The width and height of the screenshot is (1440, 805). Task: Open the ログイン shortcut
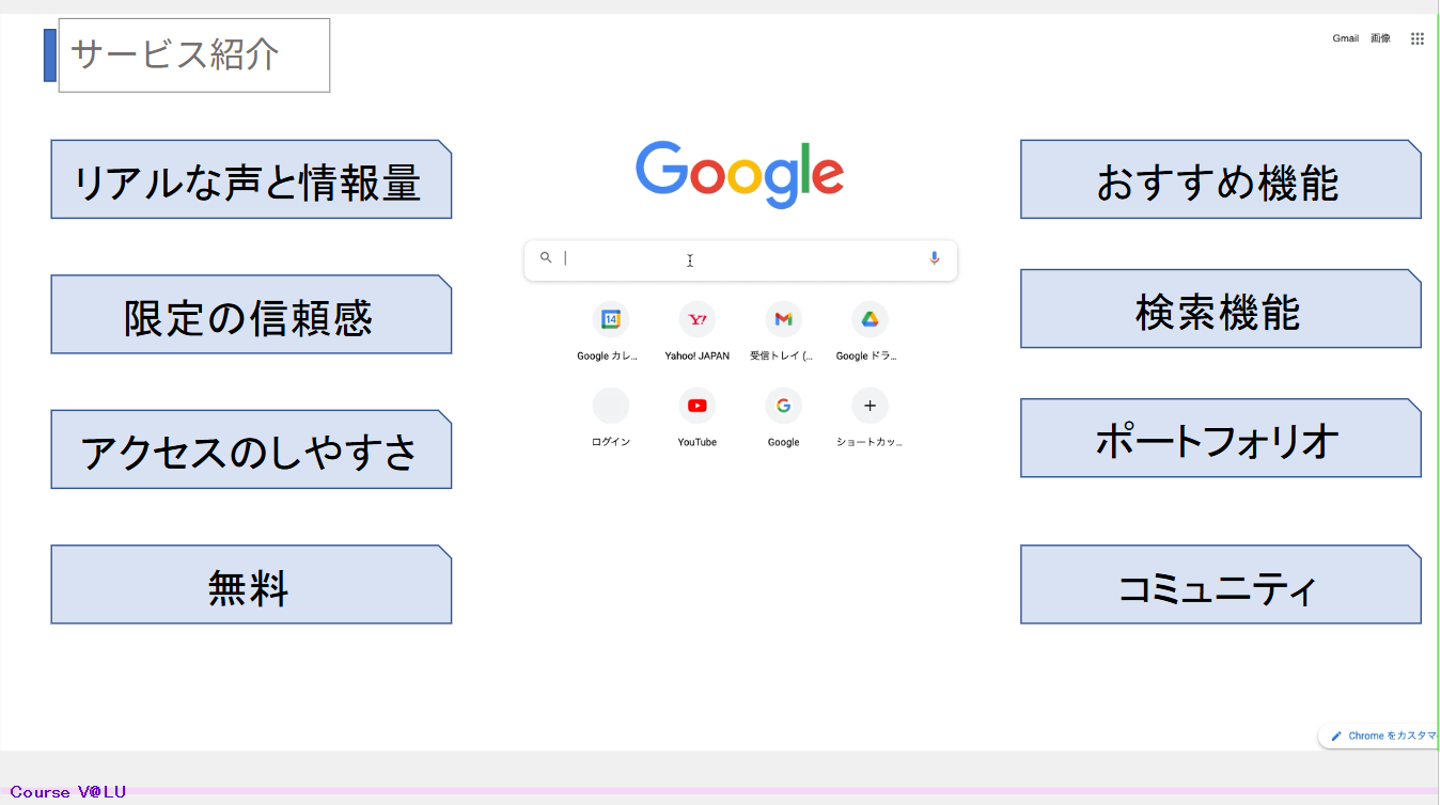pos(610,405)
